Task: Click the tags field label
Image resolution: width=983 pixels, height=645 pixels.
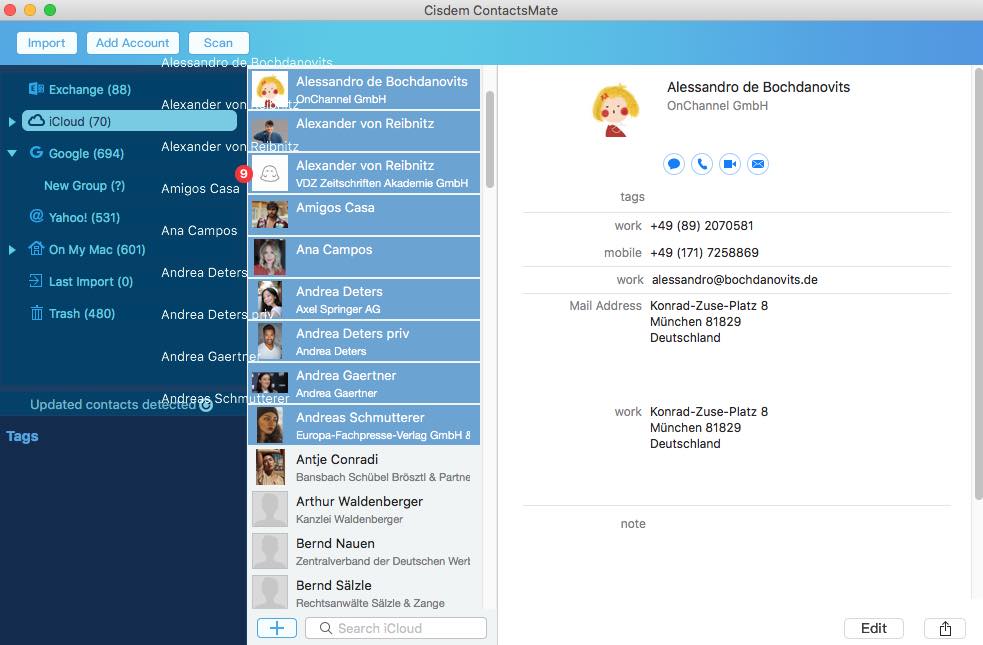Action: (x=632, y=197)
